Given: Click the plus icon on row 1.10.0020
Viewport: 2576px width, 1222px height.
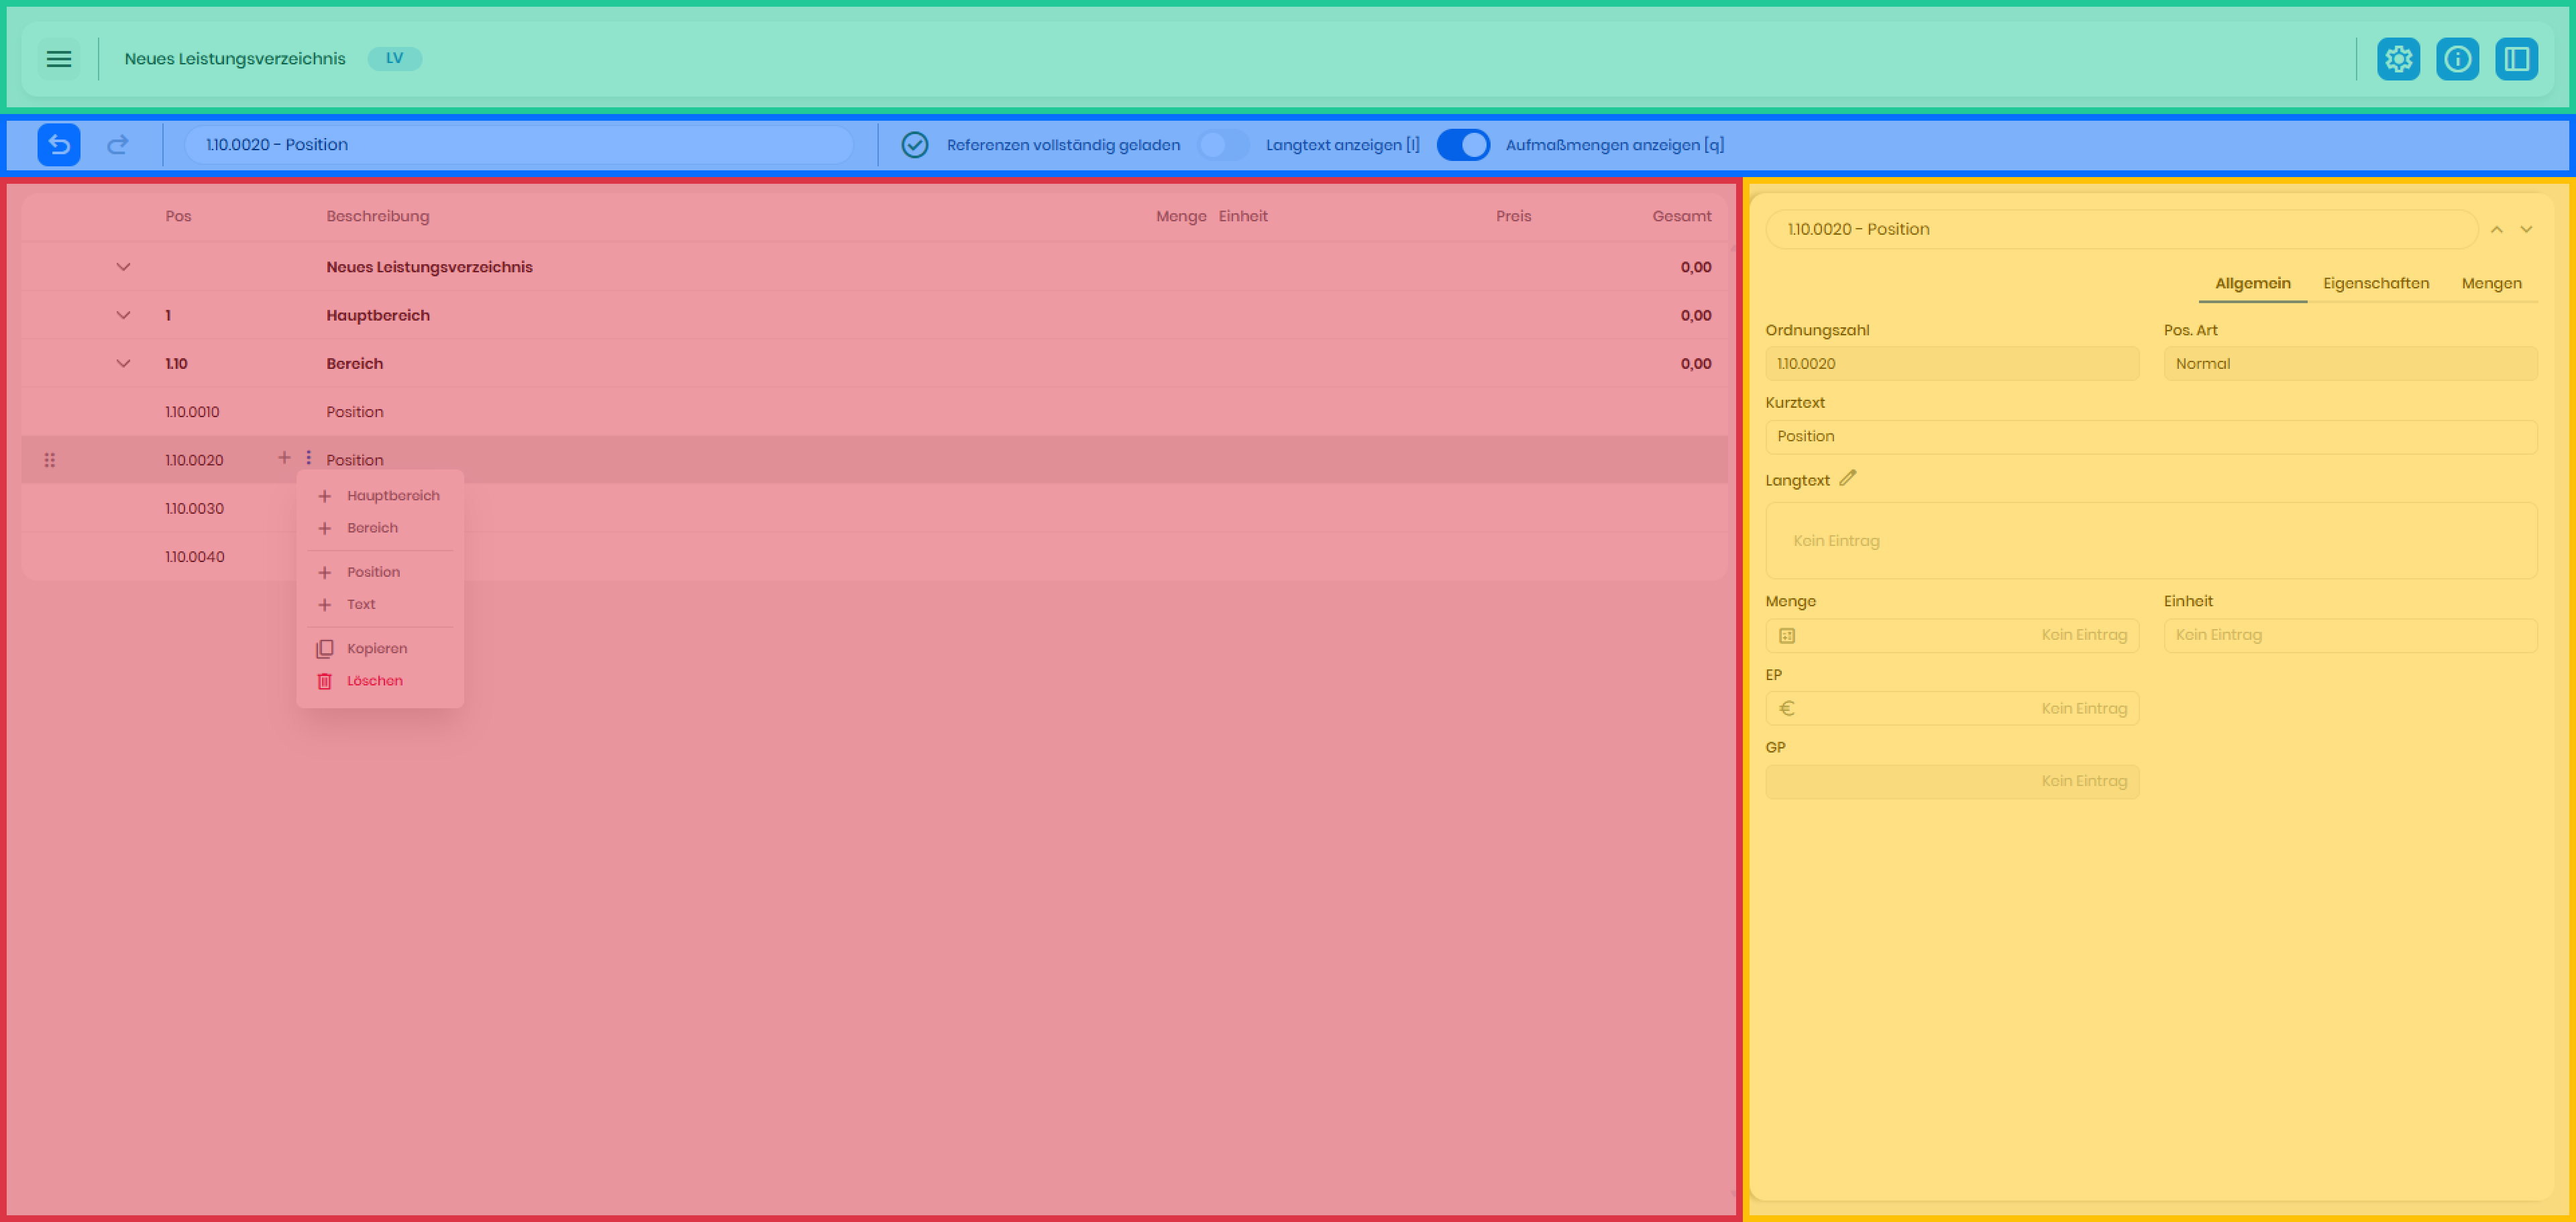Looking at the screenshot, I should click(284, 458).
